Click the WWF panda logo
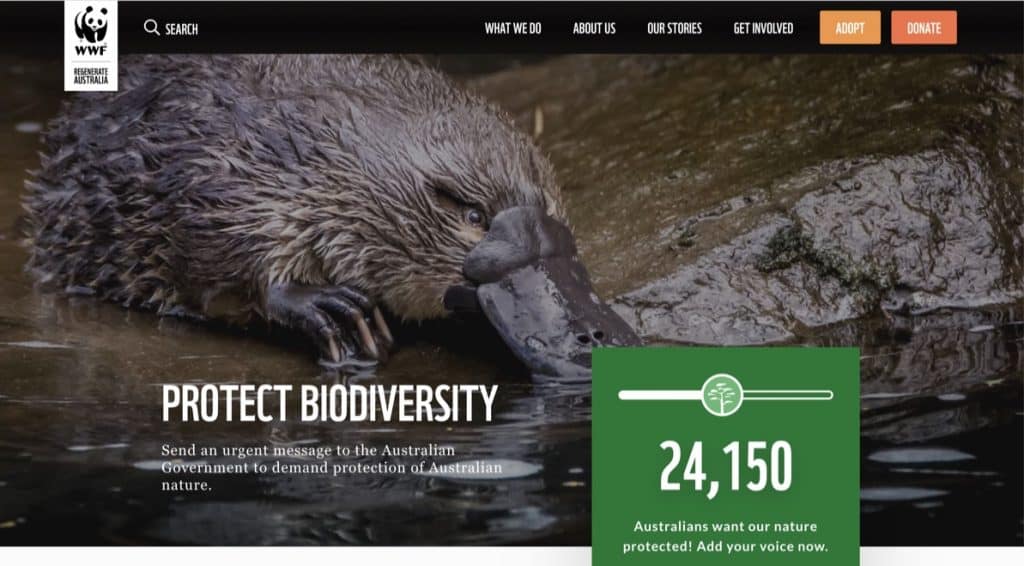 pos(91,31)
